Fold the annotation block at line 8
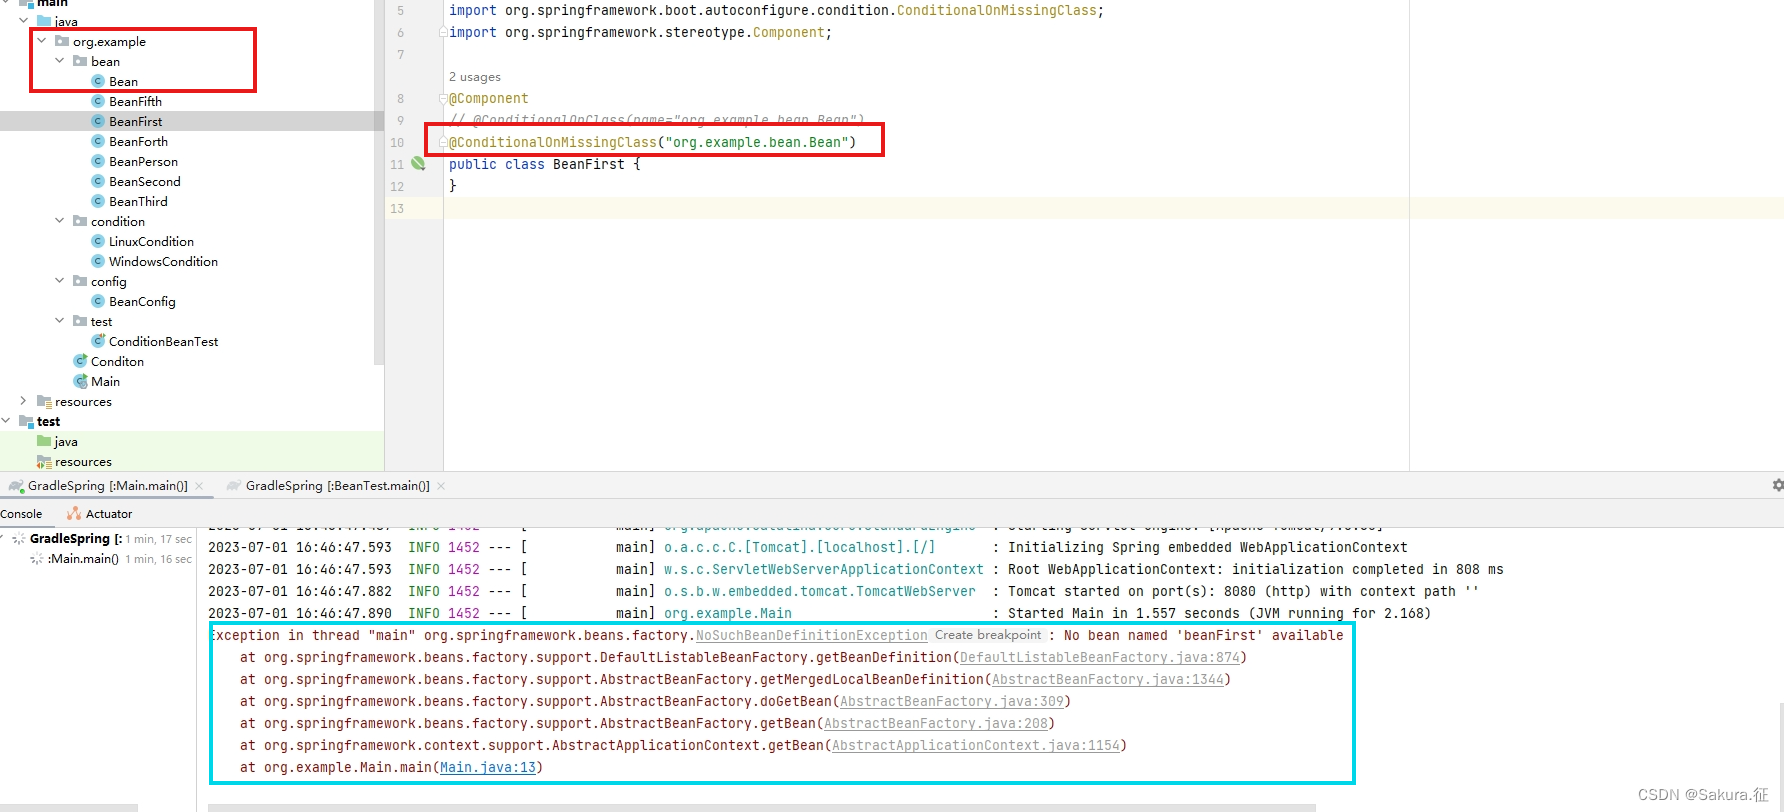Image resolution: width=1784 pixels, height=812 pixels. 442,99
